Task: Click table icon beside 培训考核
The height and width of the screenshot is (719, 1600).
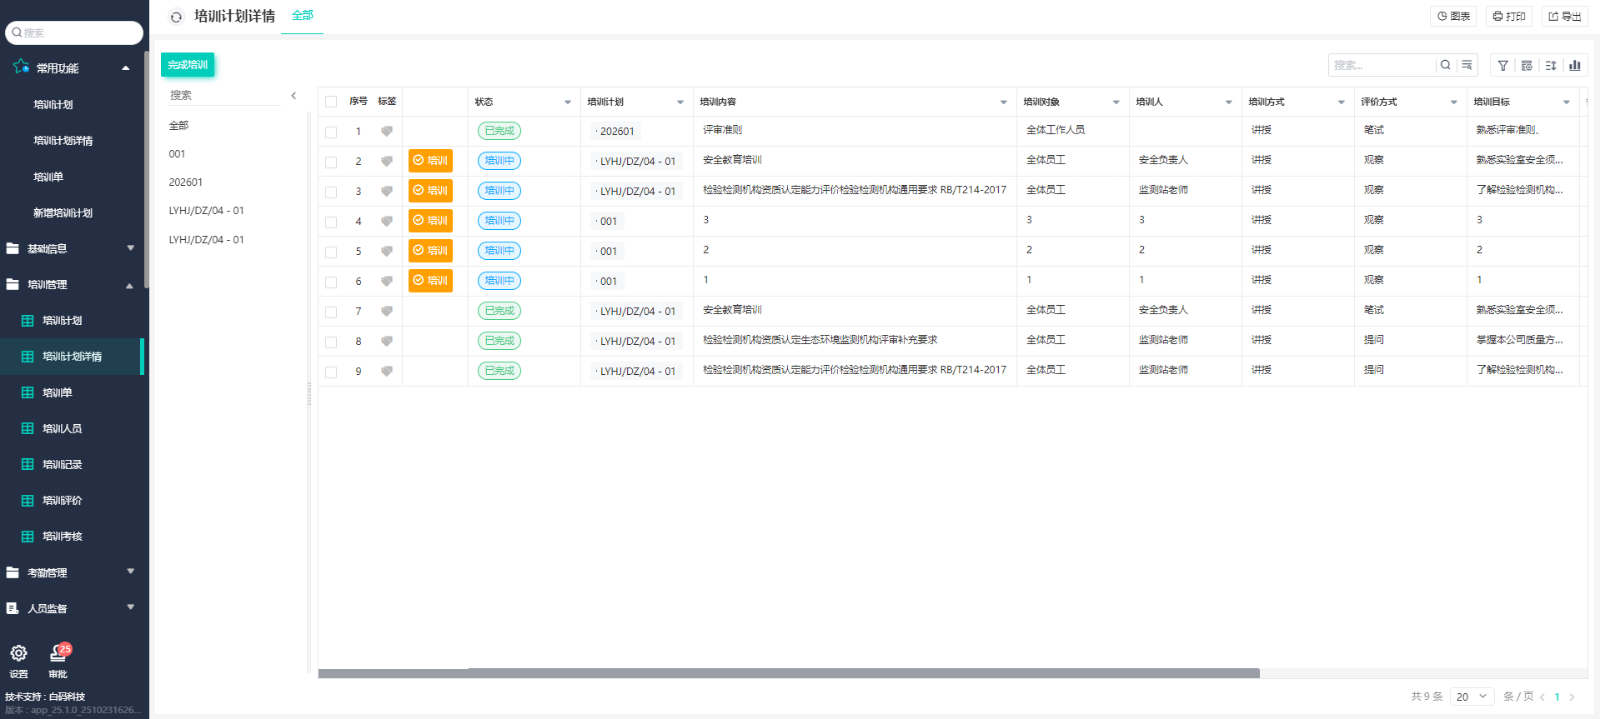Action: pyautogui.click(x=28, y=537)
